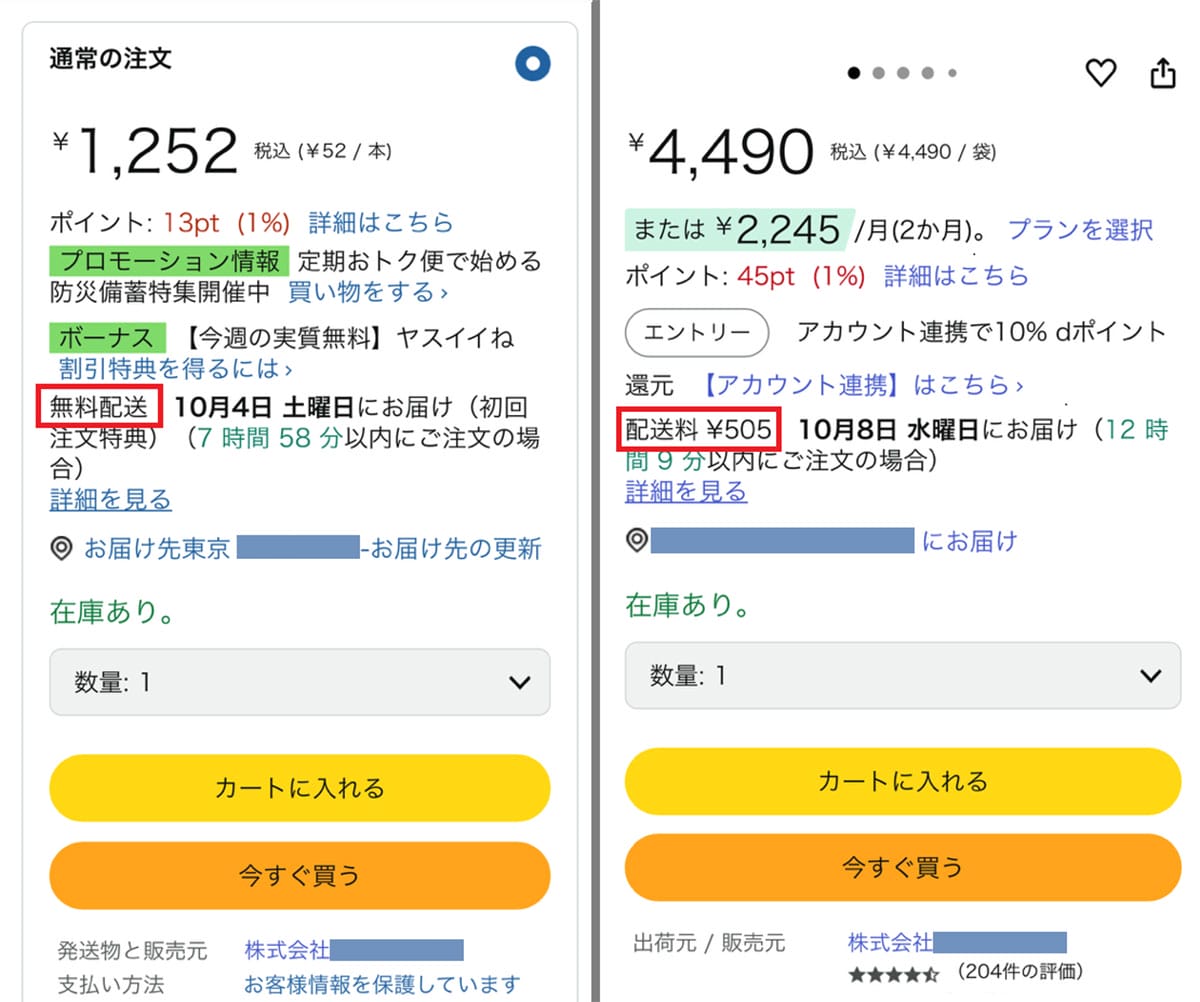Click the エントリー pill button

tap(696, 332)
